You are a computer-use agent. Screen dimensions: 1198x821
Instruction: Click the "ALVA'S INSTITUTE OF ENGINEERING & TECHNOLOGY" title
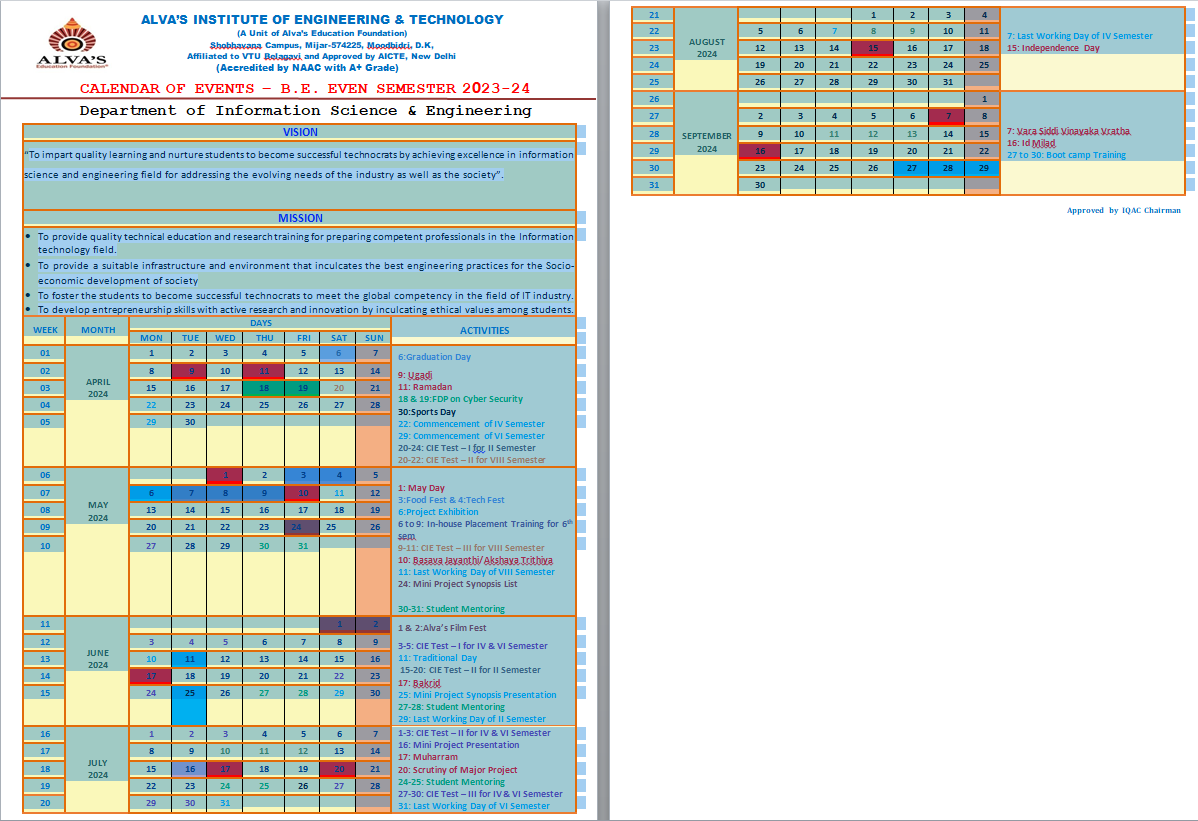tap(322, 20)
